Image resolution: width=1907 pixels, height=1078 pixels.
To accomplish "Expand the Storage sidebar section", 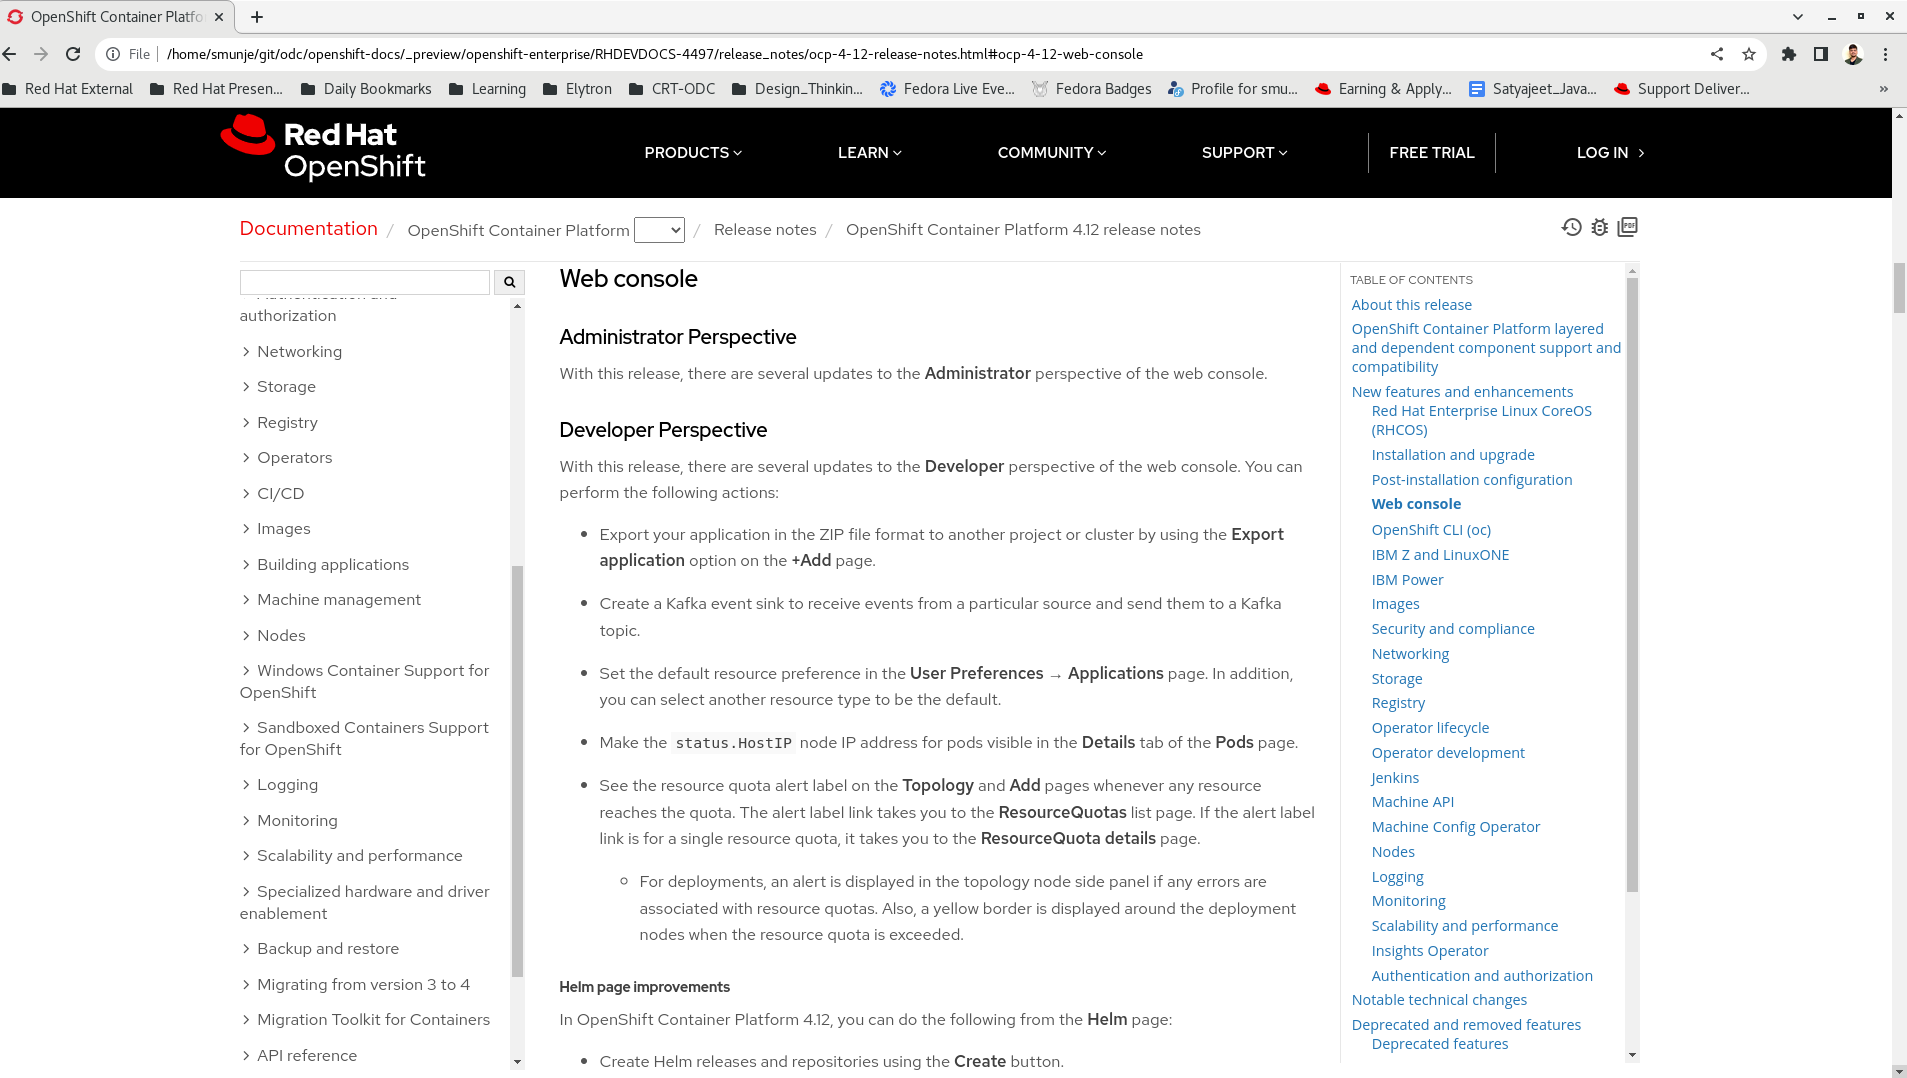I will 278,387.
